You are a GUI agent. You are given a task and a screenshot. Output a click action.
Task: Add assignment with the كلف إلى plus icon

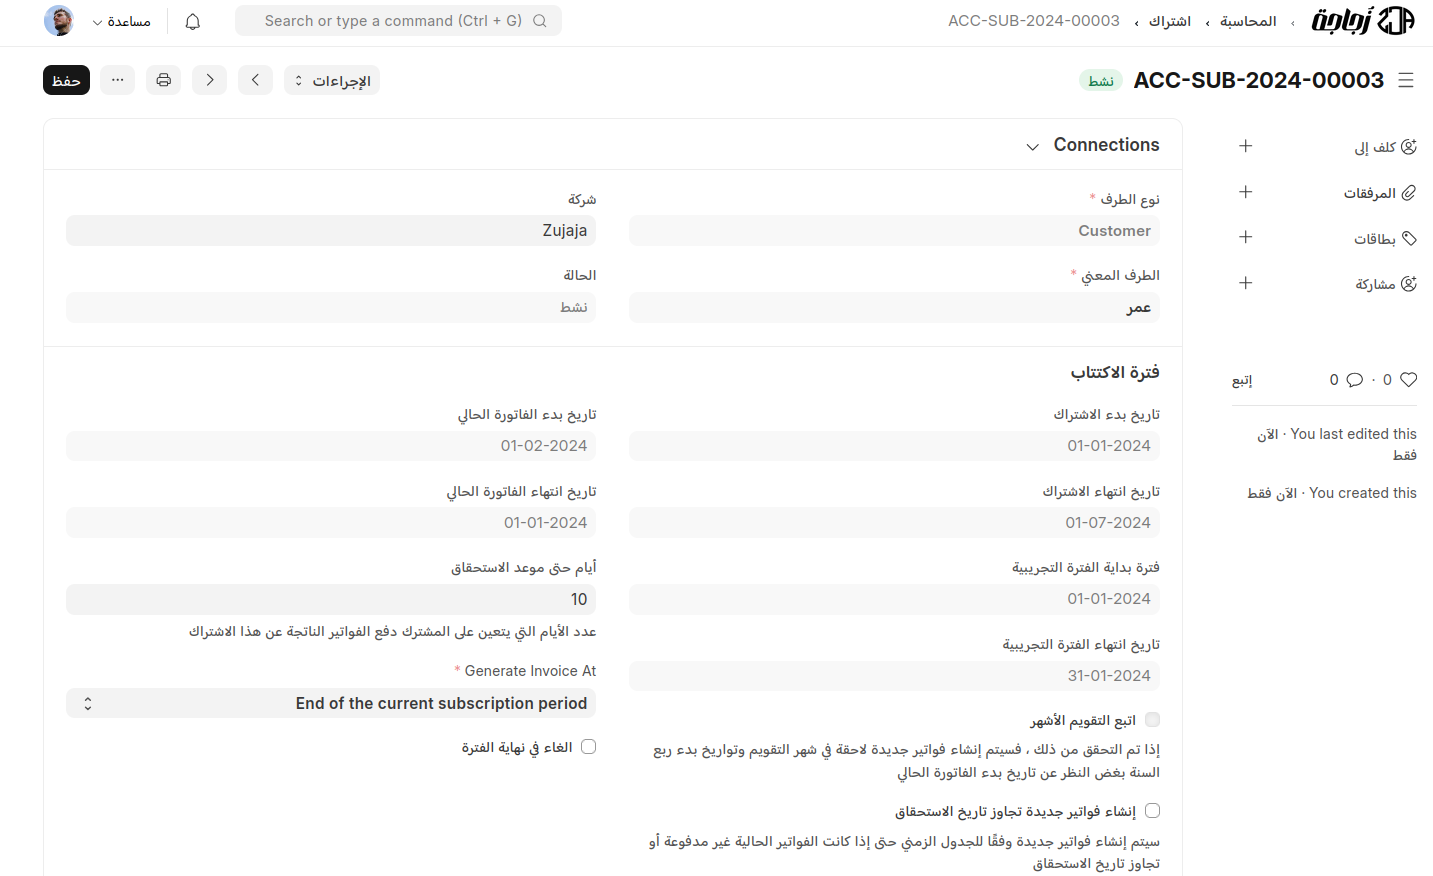pos(1246,146)
